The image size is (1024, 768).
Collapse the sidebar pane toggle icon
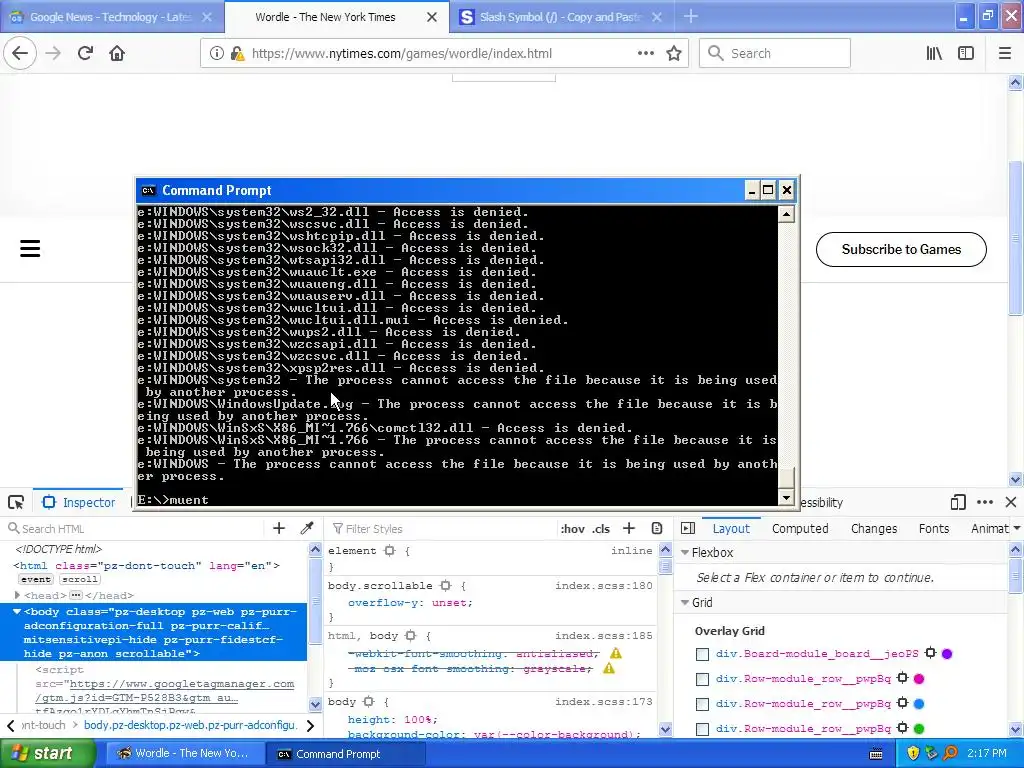coord(688,528)
